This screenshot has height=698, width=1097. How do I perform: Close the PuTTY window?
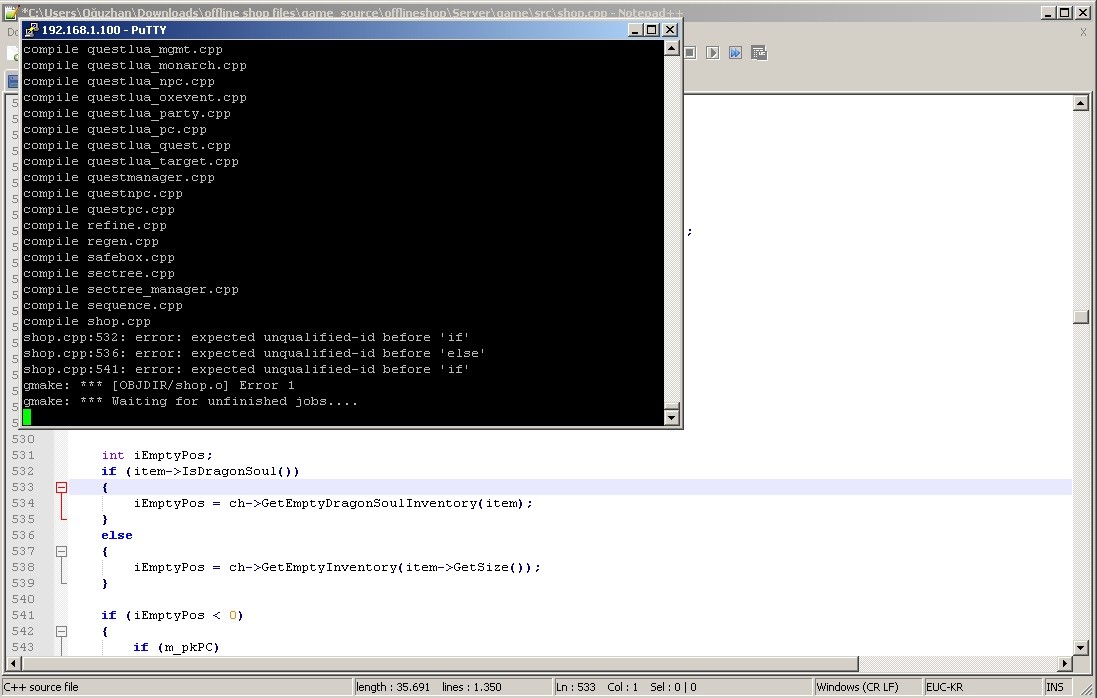coord(670,29)
